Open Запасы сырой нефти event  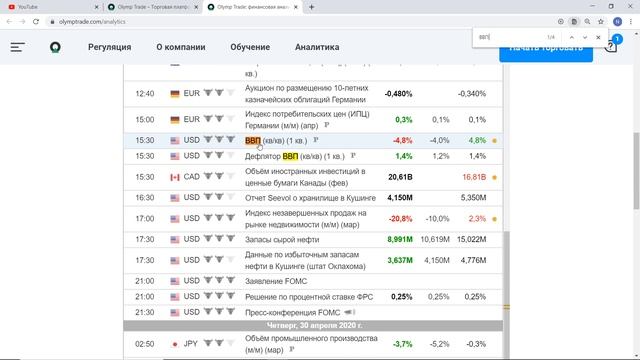(x=282, y=240)
